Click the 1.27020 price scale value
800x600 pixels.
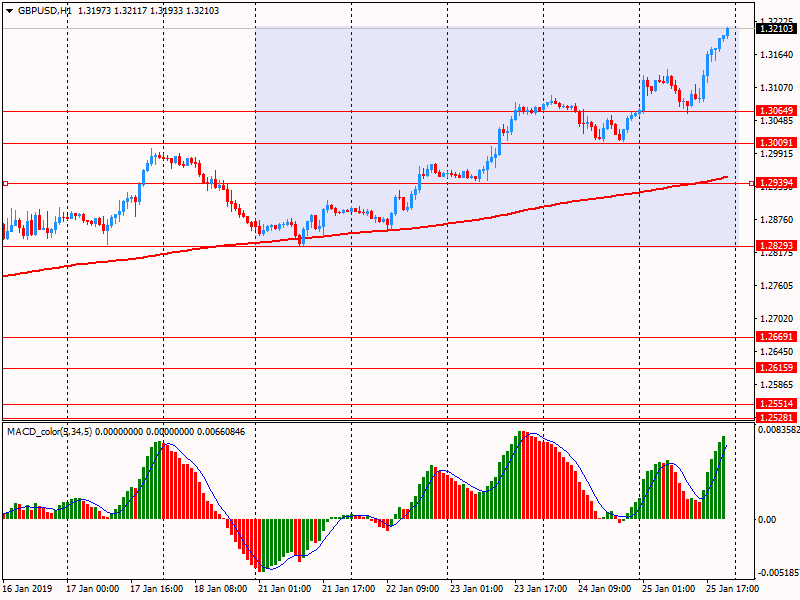pos(777,319)
